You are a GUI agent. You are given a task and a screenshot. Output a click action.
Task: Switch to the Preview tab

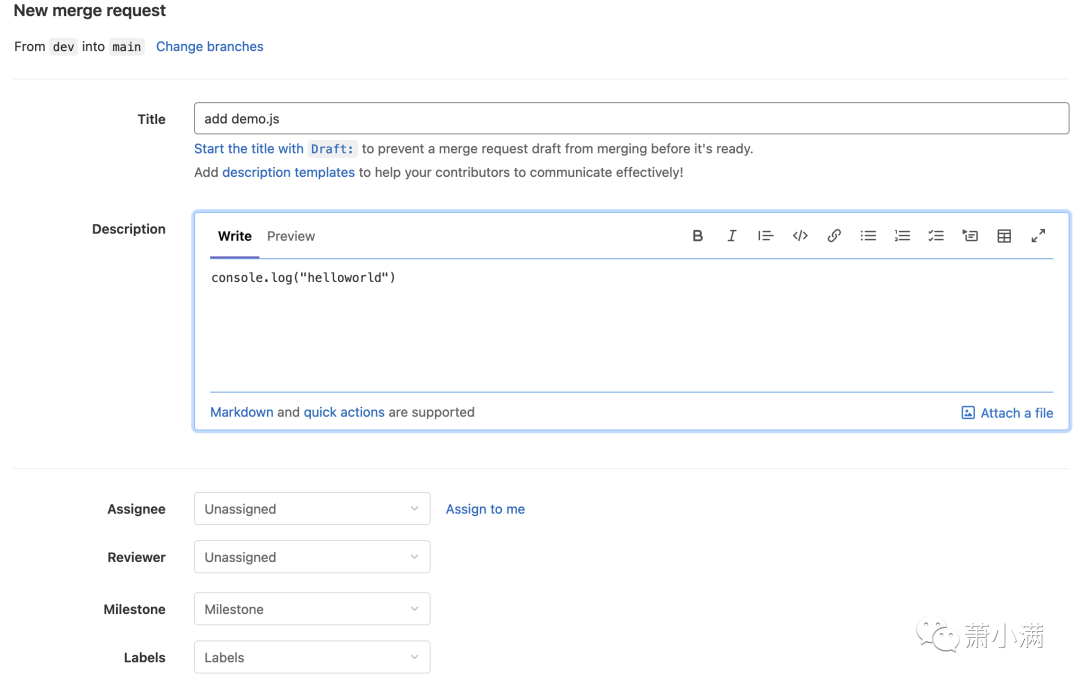coord(291,236)
